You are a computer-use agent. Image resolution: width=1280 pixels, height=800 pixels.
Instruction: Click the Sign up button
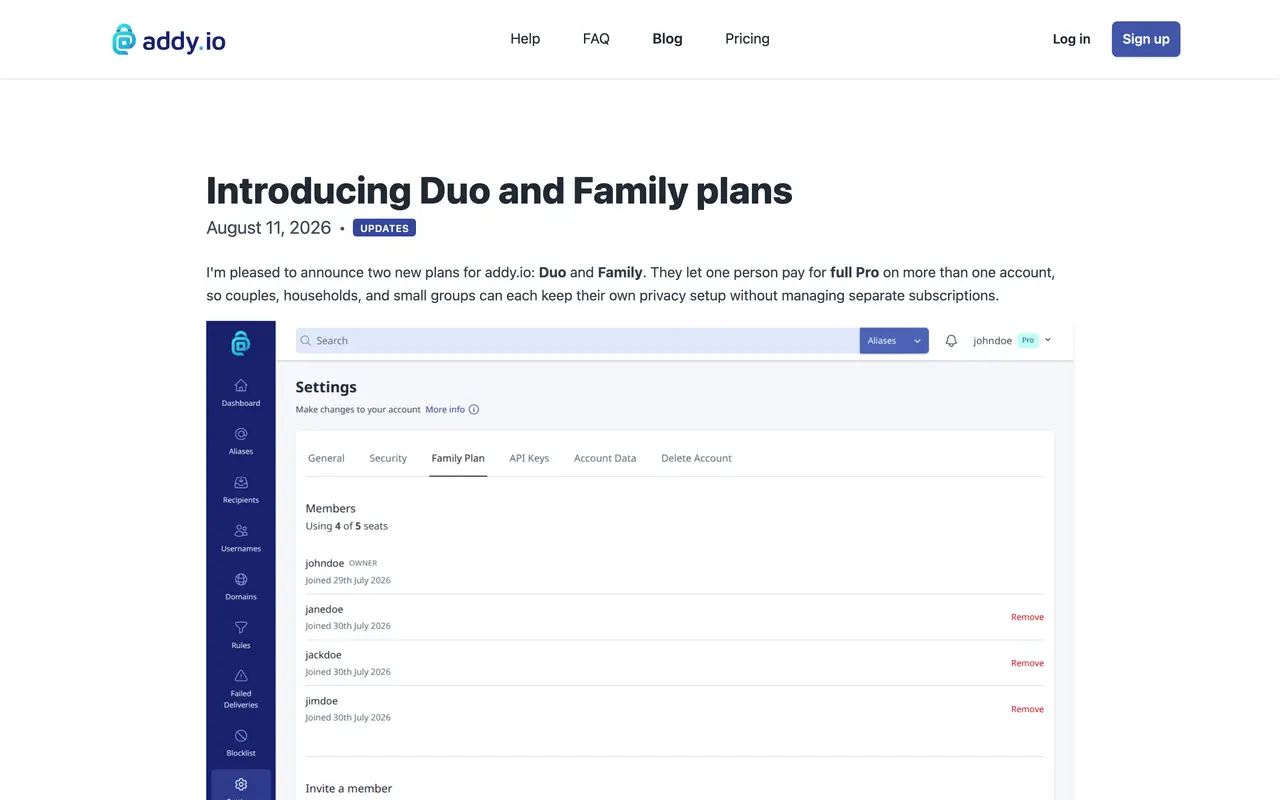click(1146, 39)
